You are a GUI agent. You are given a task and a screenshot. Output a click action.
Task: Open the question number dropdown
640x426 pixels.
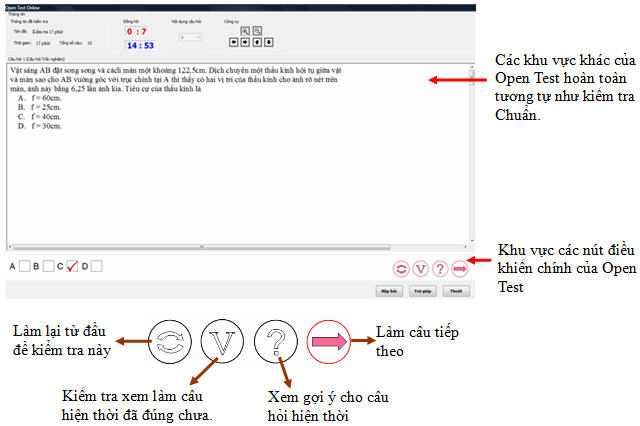click(190, 37)
